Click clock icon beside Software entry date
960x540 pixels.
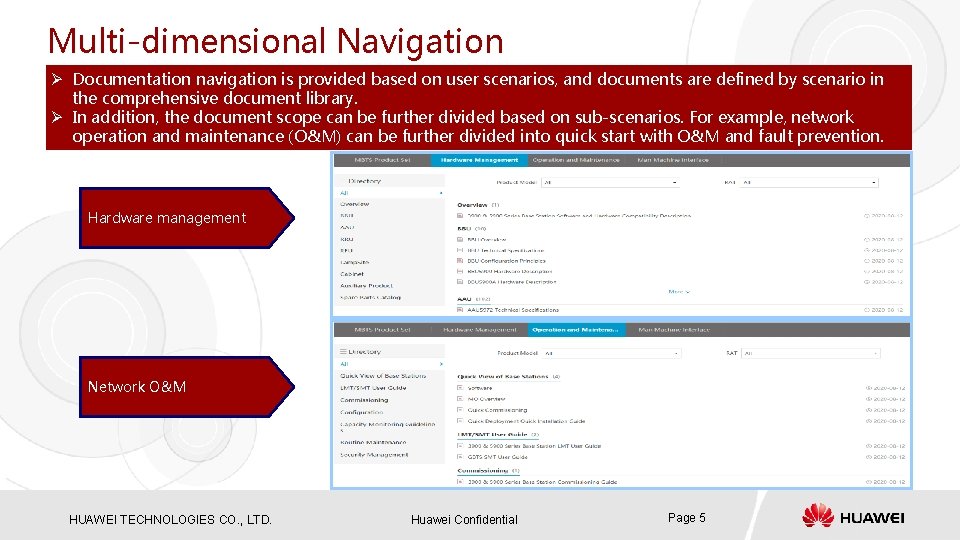point(868,388)
